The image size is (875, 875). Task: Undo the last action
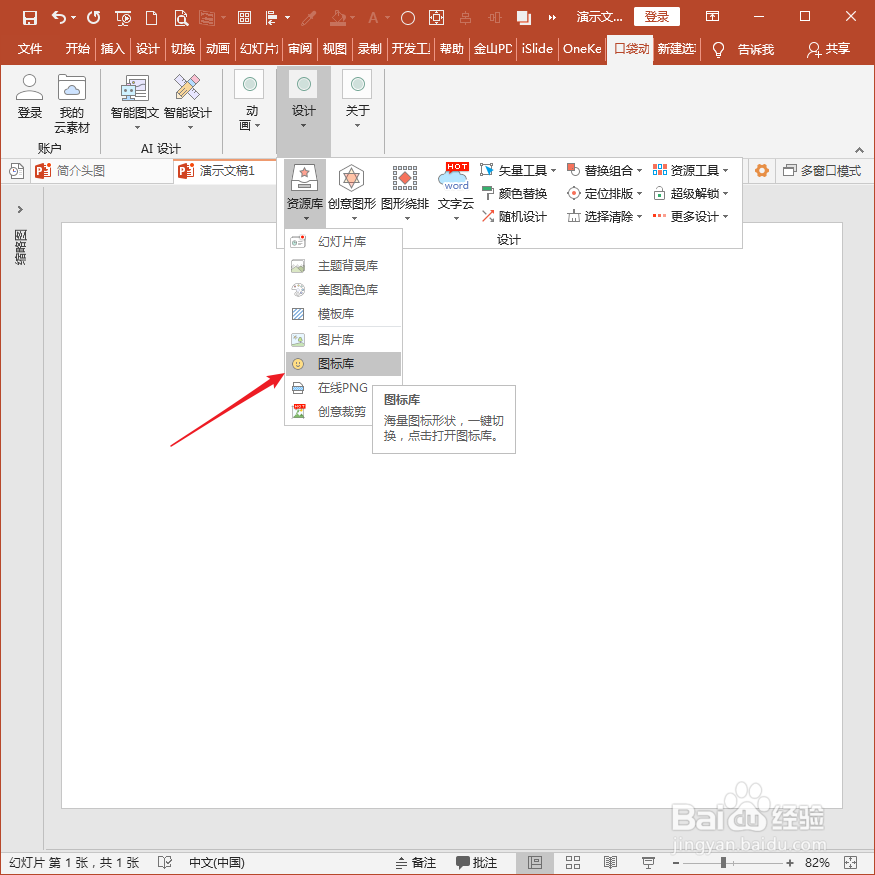(59, 18)
